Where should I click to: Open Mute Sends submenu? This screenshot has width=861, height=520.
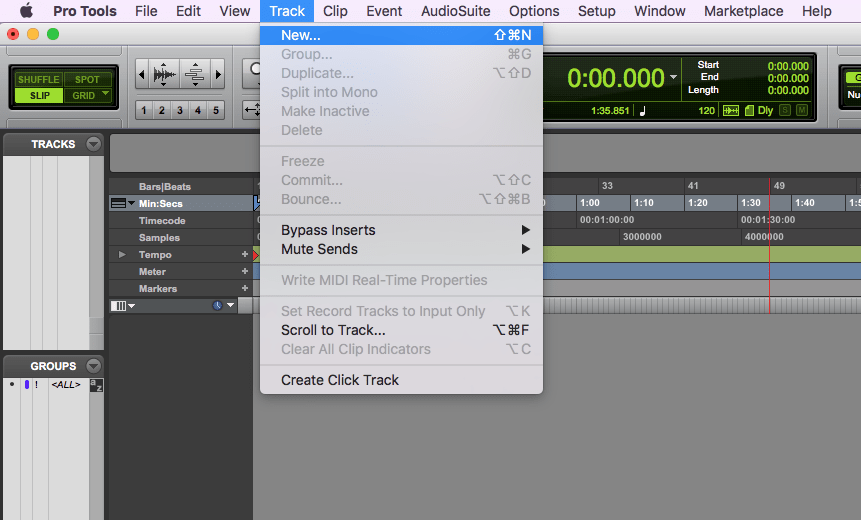[x=401, y=249]
